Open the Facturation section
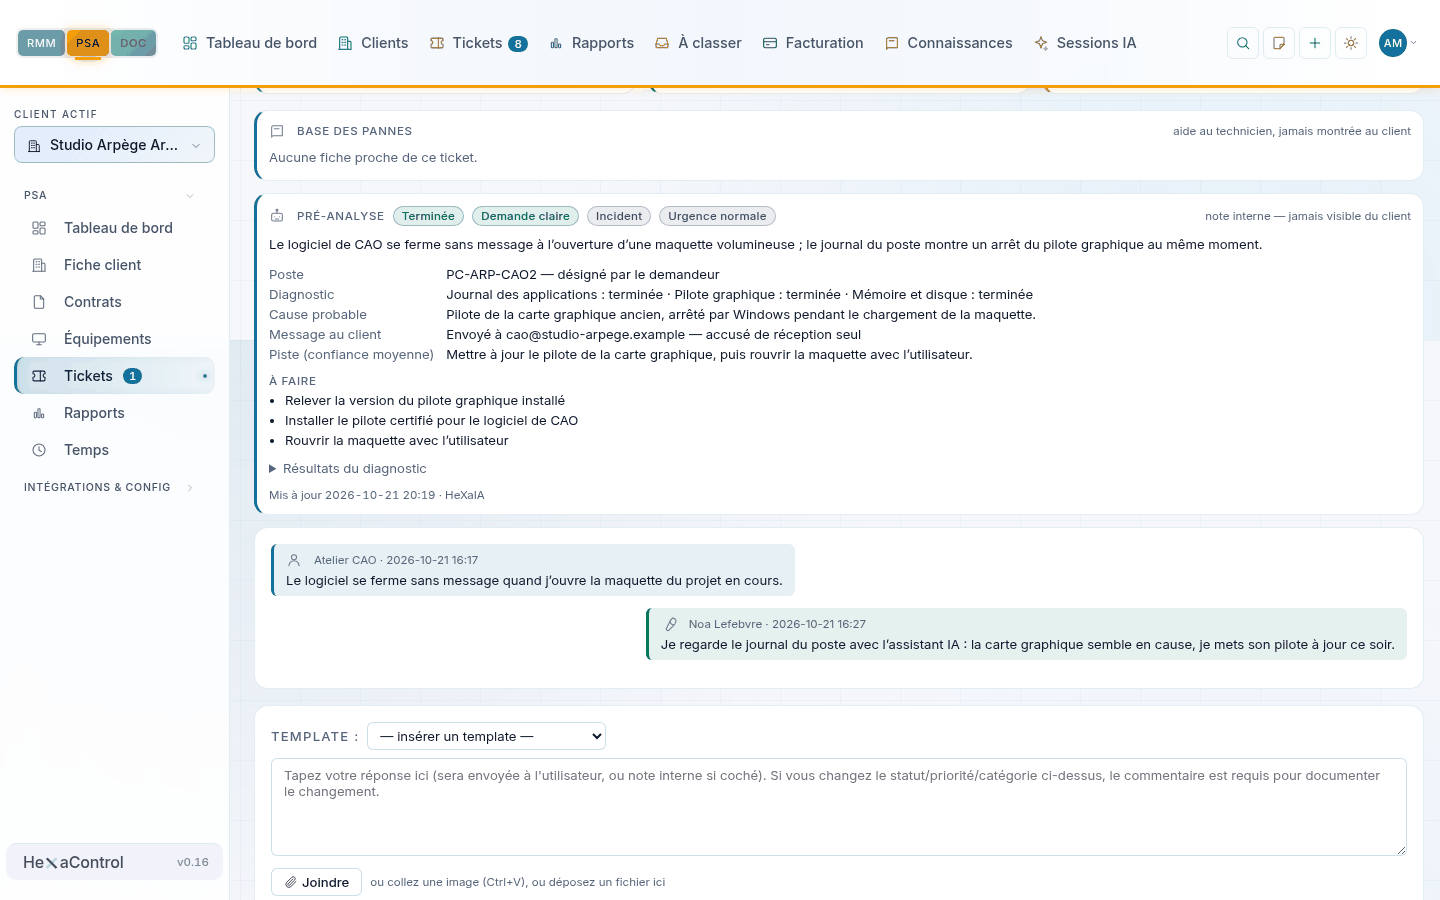The height and width of the screenshot is (900, 1440). pyautogui.click(x=813, y=43)
